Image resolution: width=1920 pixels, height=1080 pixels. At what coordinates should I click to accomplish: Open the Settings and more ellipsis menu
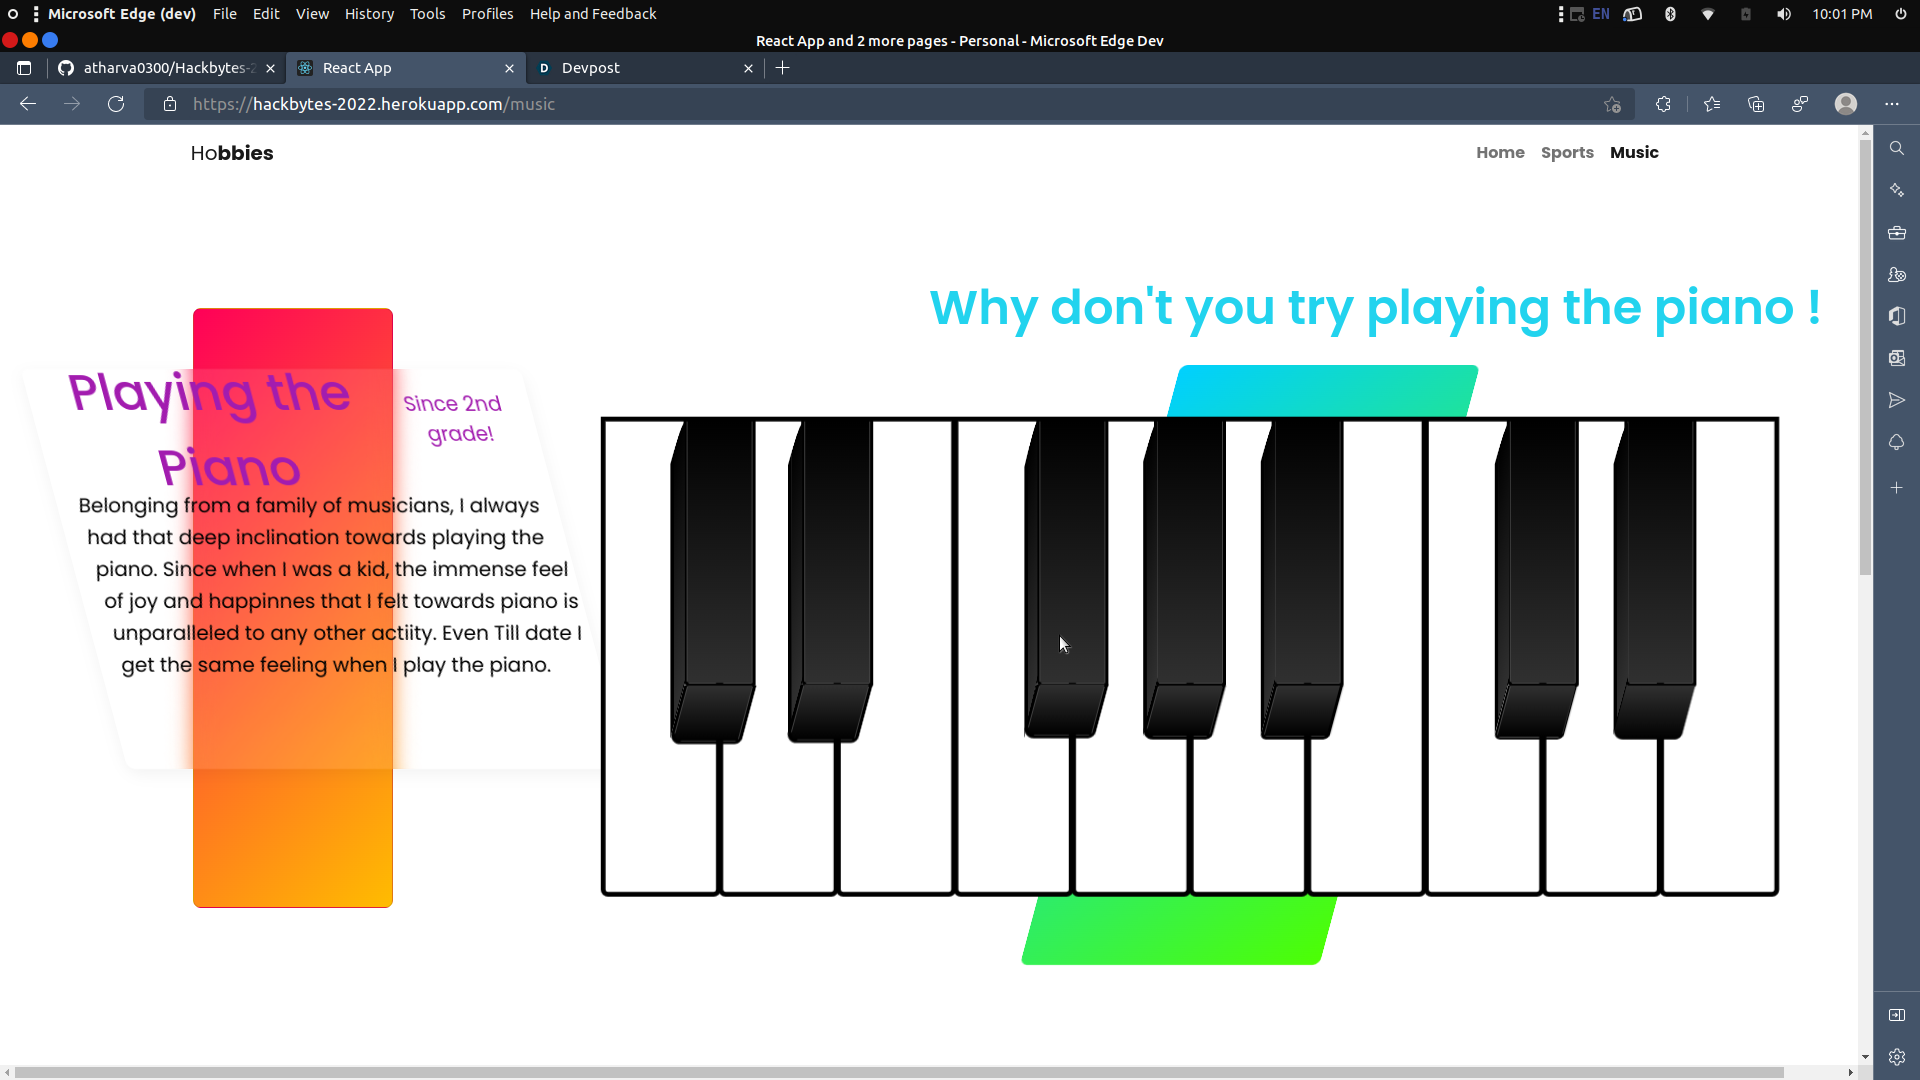[x=1892, y=104]
